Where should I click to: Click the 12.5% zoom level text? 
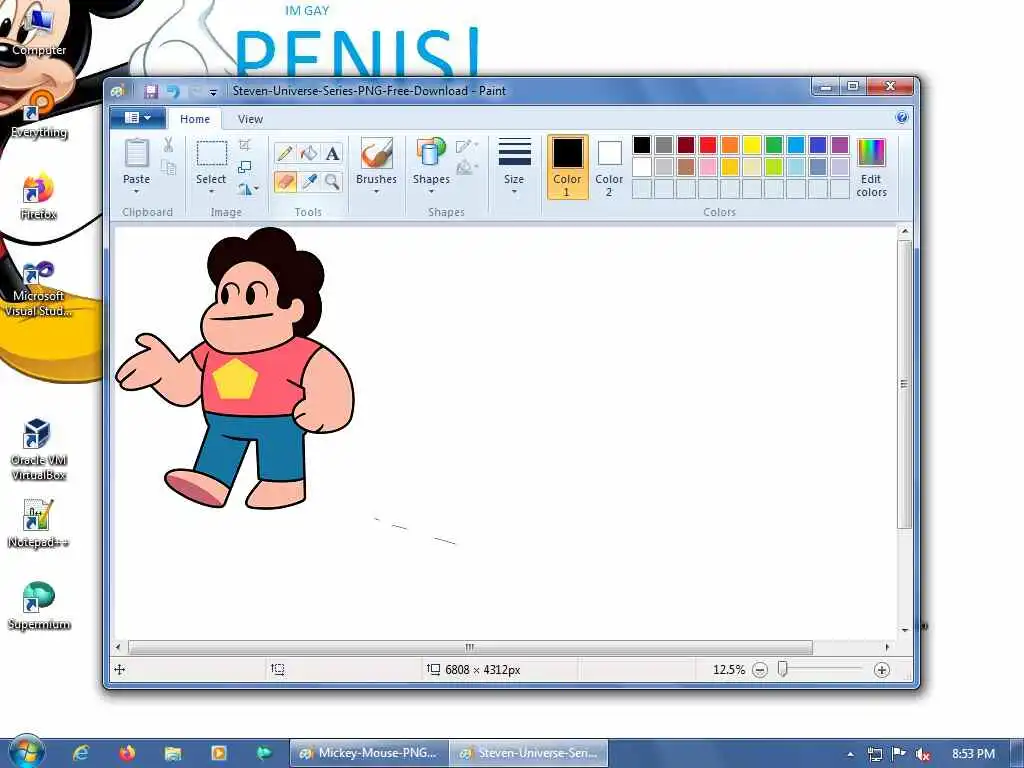[x=729, y=670]
